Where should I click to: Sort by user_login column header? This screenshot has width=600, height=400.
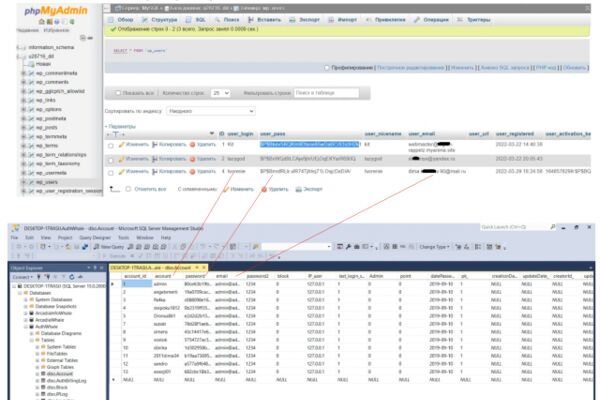click(240, 134)
